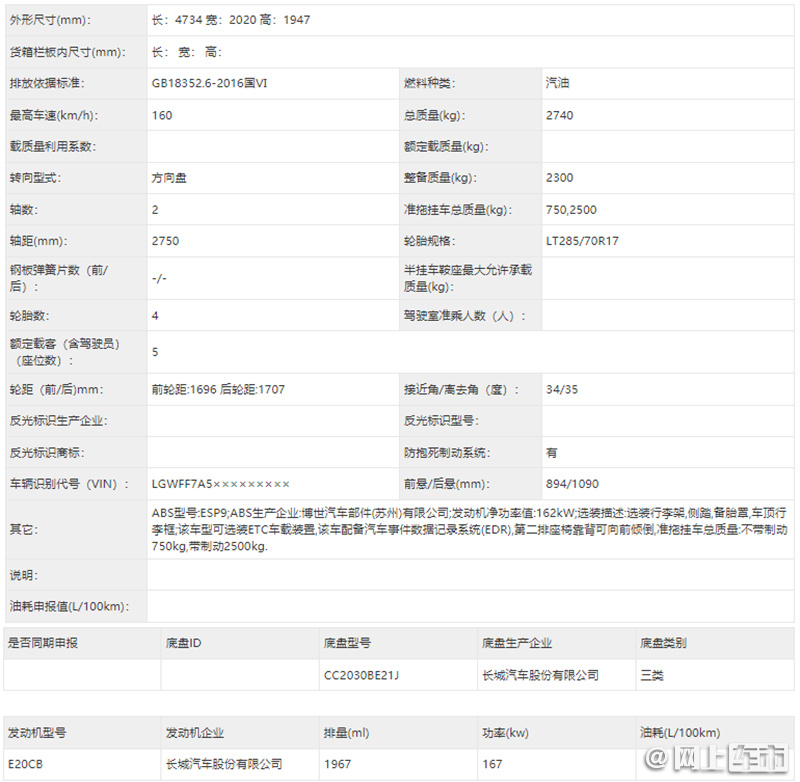
Task: Select chassis category value 三类
Action: tap(652, 675)
